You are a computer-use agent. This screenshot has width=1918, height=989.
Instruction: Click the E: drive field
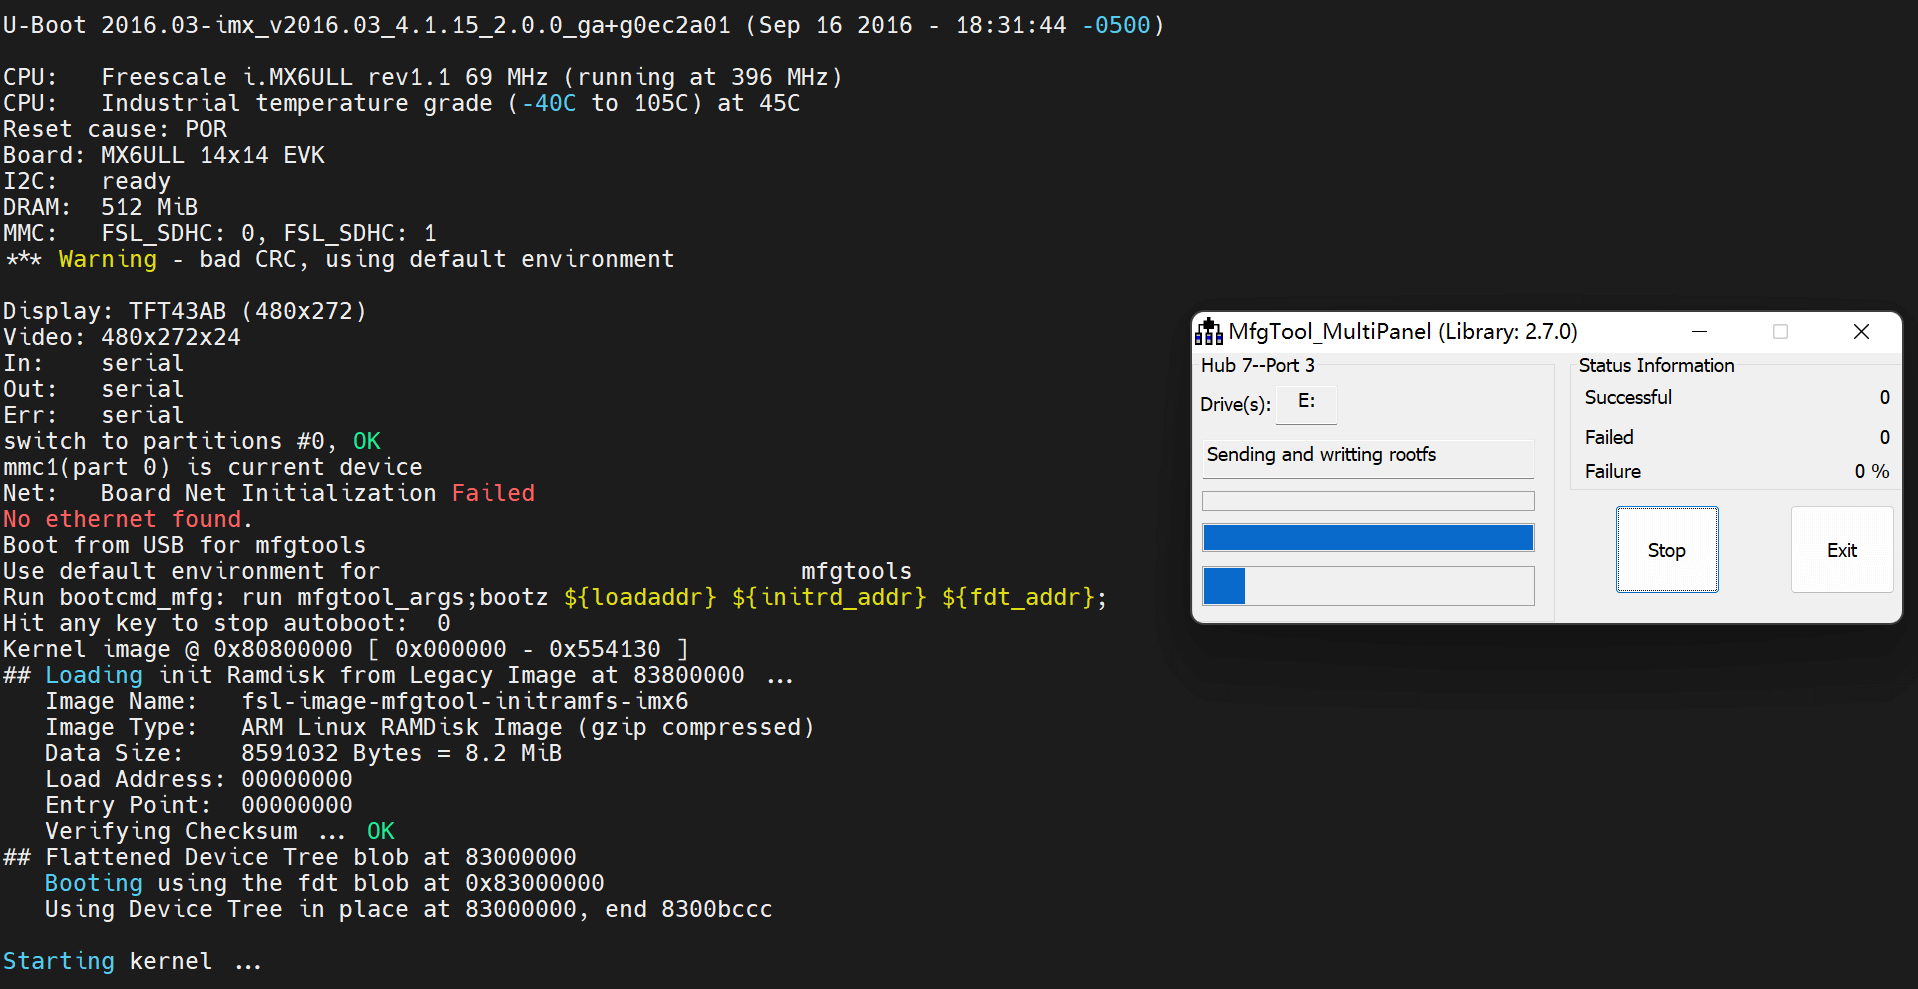pos(1307,403)
